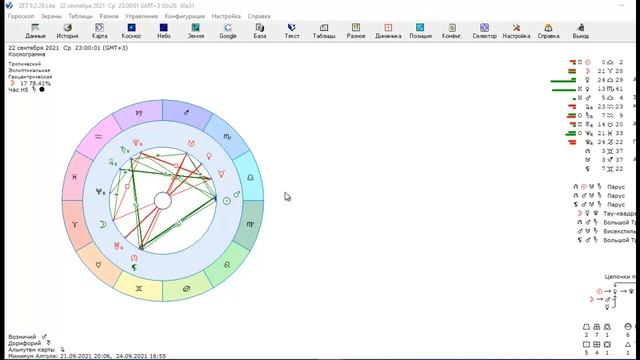
Task: Open the История toolbar icon
Action: (67, 31)
